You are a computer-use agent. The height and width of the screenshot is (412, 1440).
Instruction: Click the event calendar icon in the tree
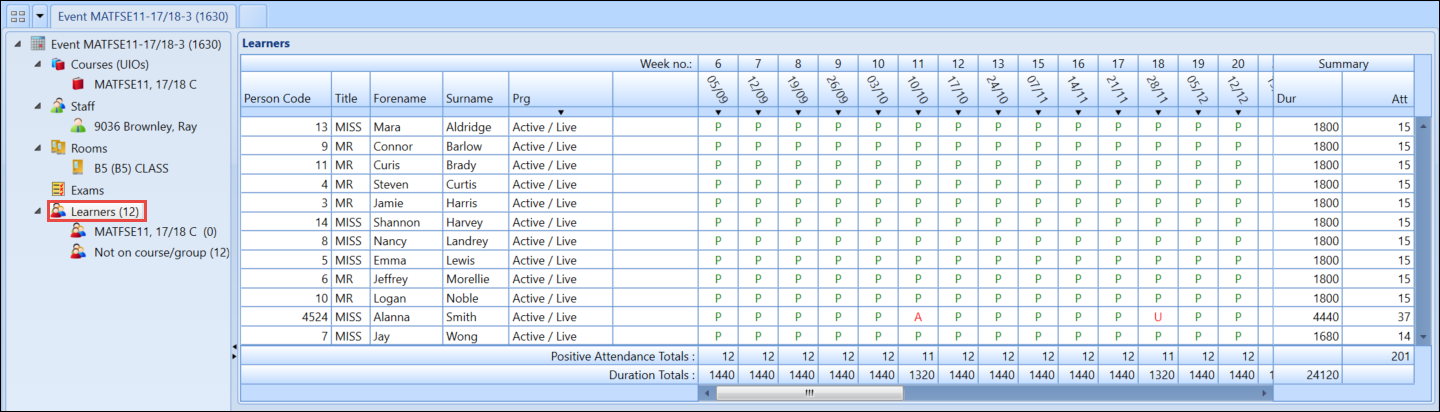pyautogui.click(x=39, y=44)
